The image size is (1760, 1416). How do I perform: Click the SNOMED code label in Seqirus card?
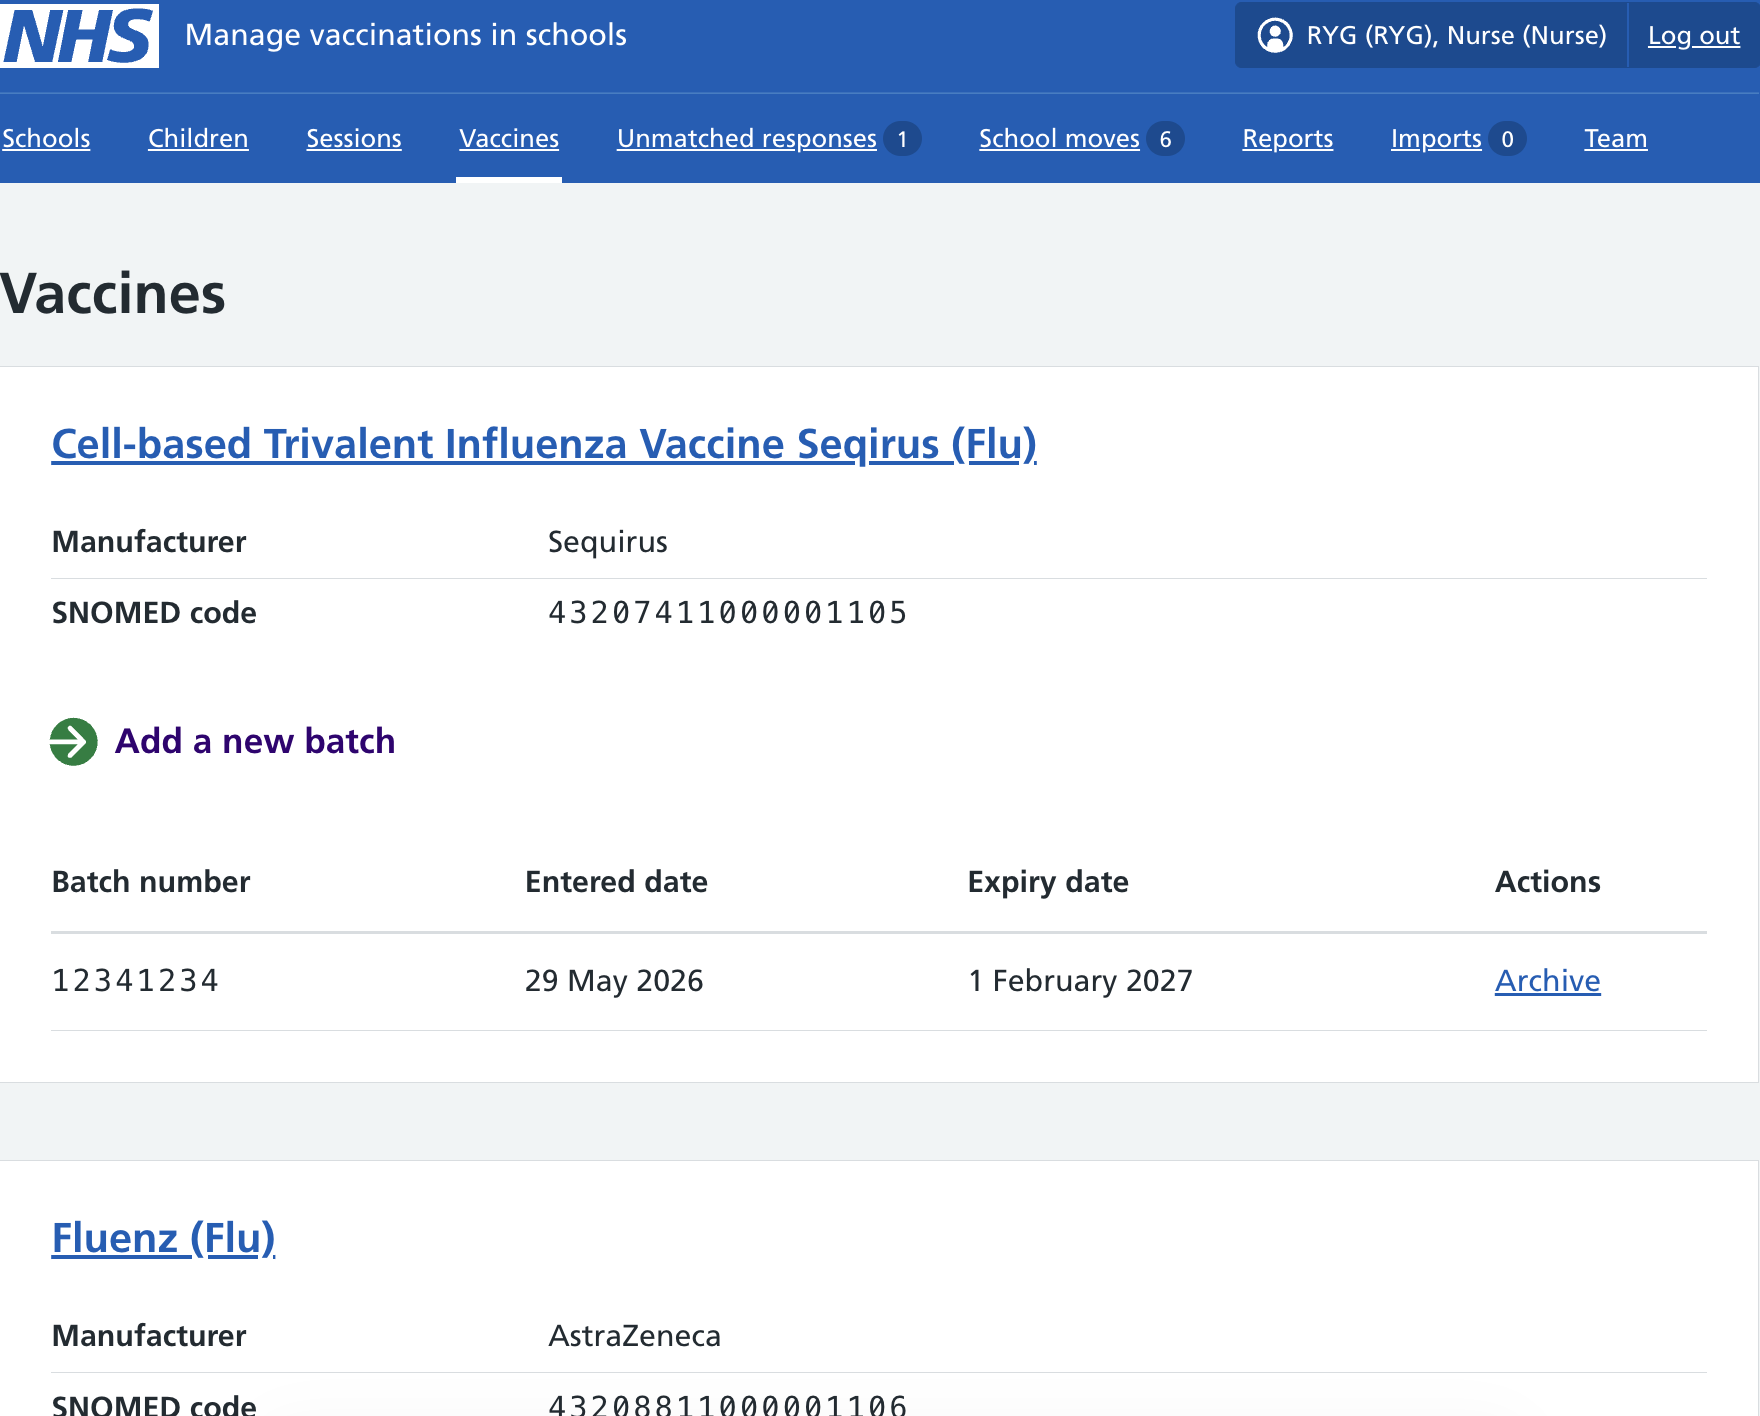click(154, 612)
